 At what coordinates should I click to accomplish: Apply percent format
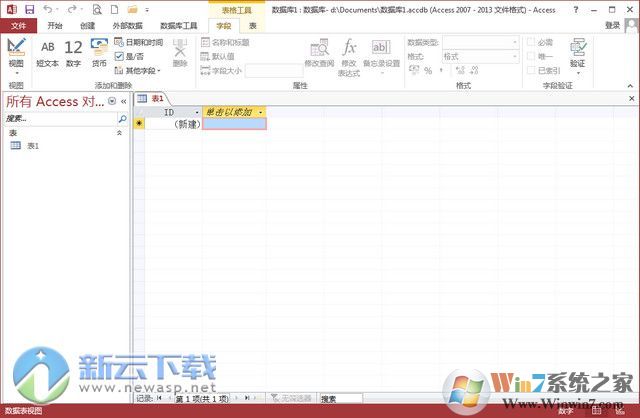[x=428, y=70]
